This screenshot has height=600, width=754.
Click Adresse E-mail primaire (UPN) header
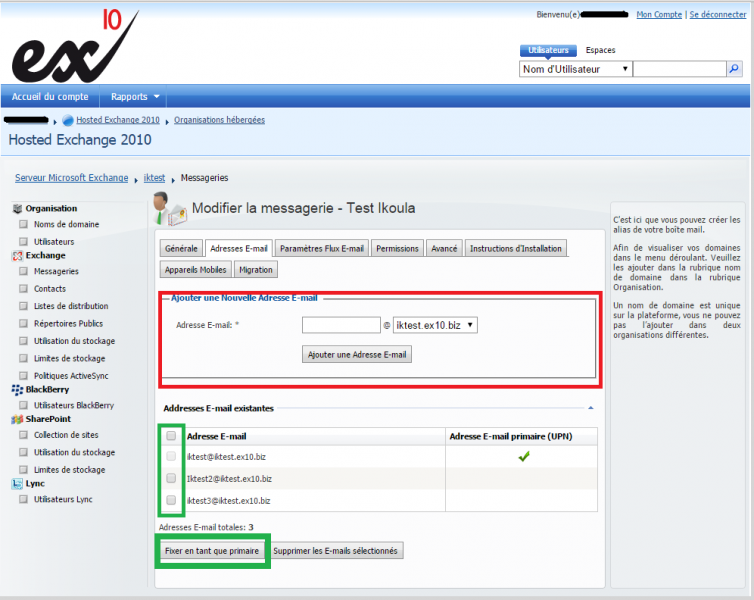click(511, 437)
